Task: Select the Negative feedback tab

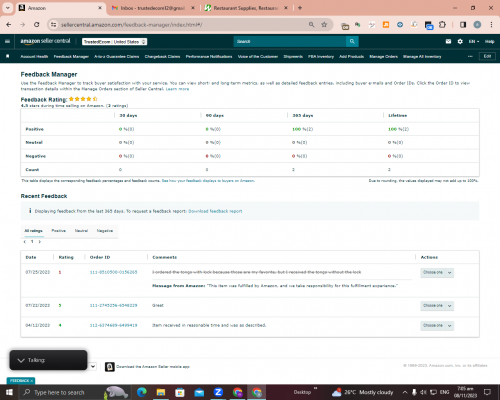Action: click(x=105, y=231)
